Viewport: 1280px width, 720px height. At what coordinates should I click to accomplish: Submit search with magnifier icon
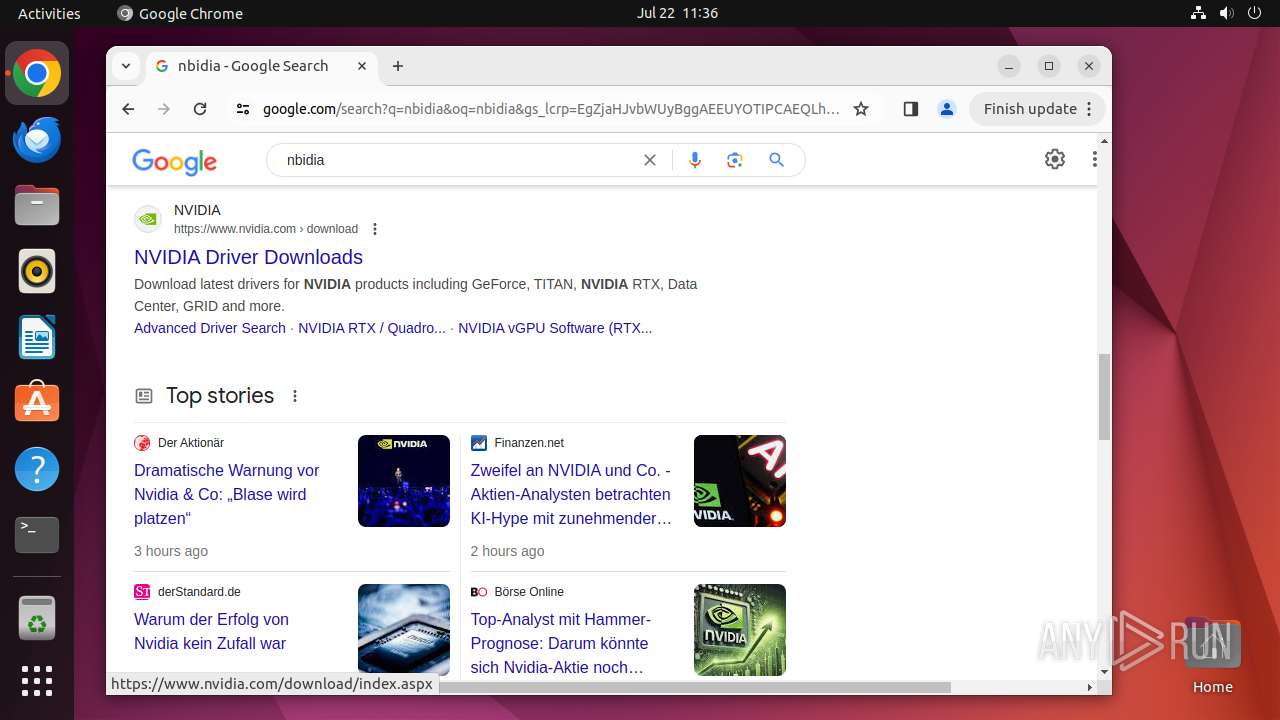[777, 160]
